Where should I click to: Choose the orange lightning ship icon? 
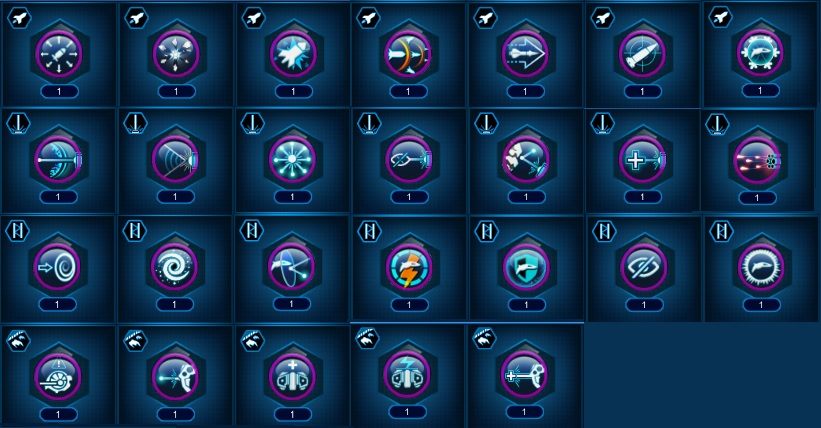tap(408, 267)
